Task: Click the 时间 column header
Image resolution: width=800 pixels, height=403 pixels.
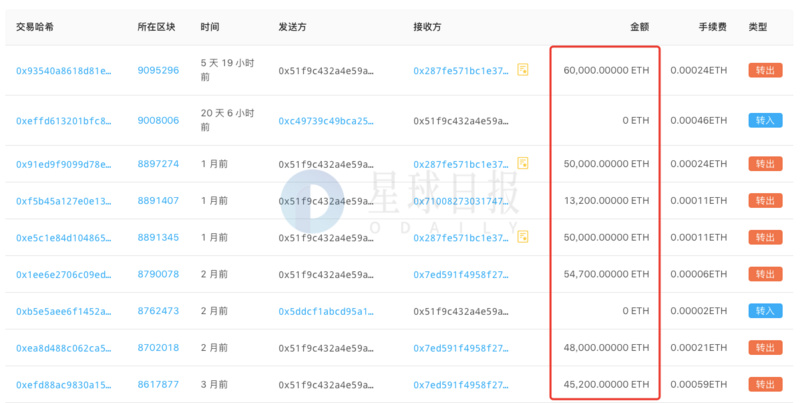Action: tap(210, 27)
